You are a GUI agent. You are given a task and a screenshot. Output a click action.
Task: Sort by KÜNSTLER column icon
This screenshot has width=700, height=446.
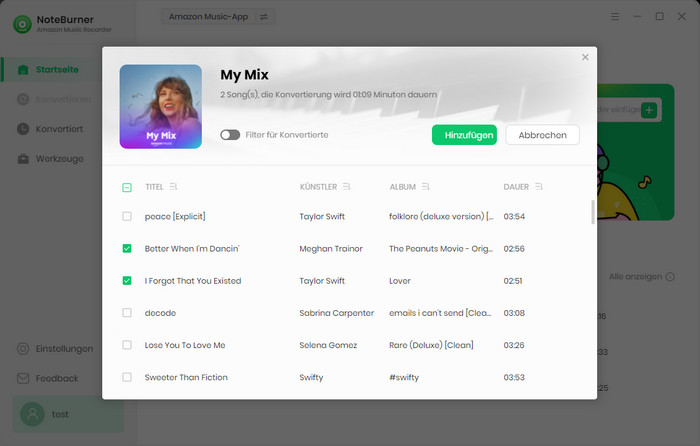(x=346, y=187)
